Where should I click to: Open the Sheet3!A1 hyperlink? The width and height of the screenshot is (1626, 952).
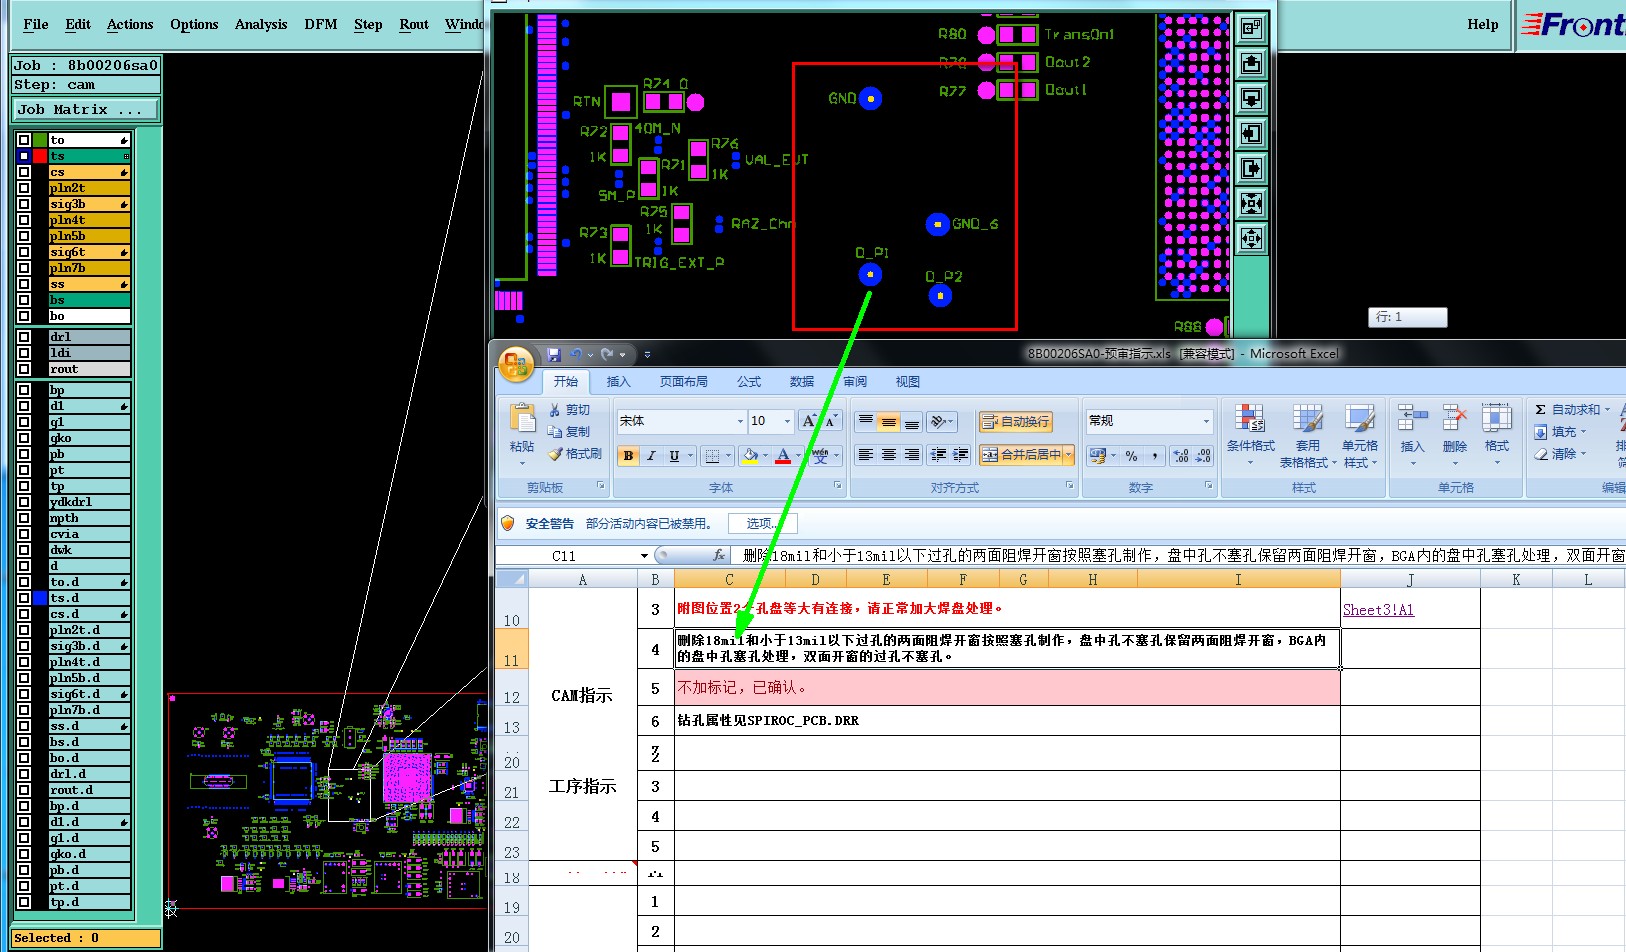1378,610
